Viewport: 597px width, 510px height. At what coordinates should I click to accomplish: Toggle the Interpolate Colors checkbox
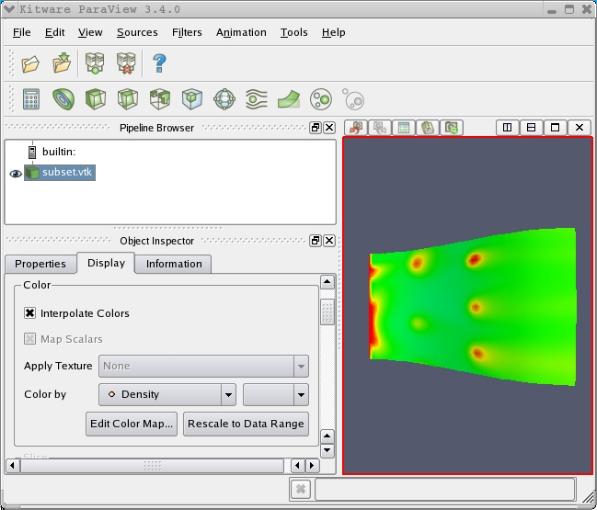click(30, 313)
